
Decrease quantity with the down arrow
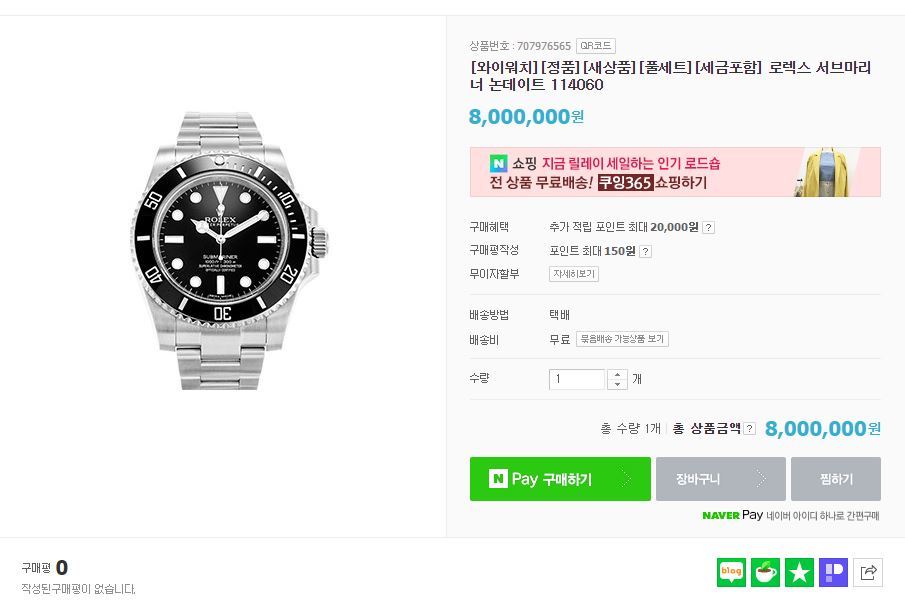coord(618,384)
